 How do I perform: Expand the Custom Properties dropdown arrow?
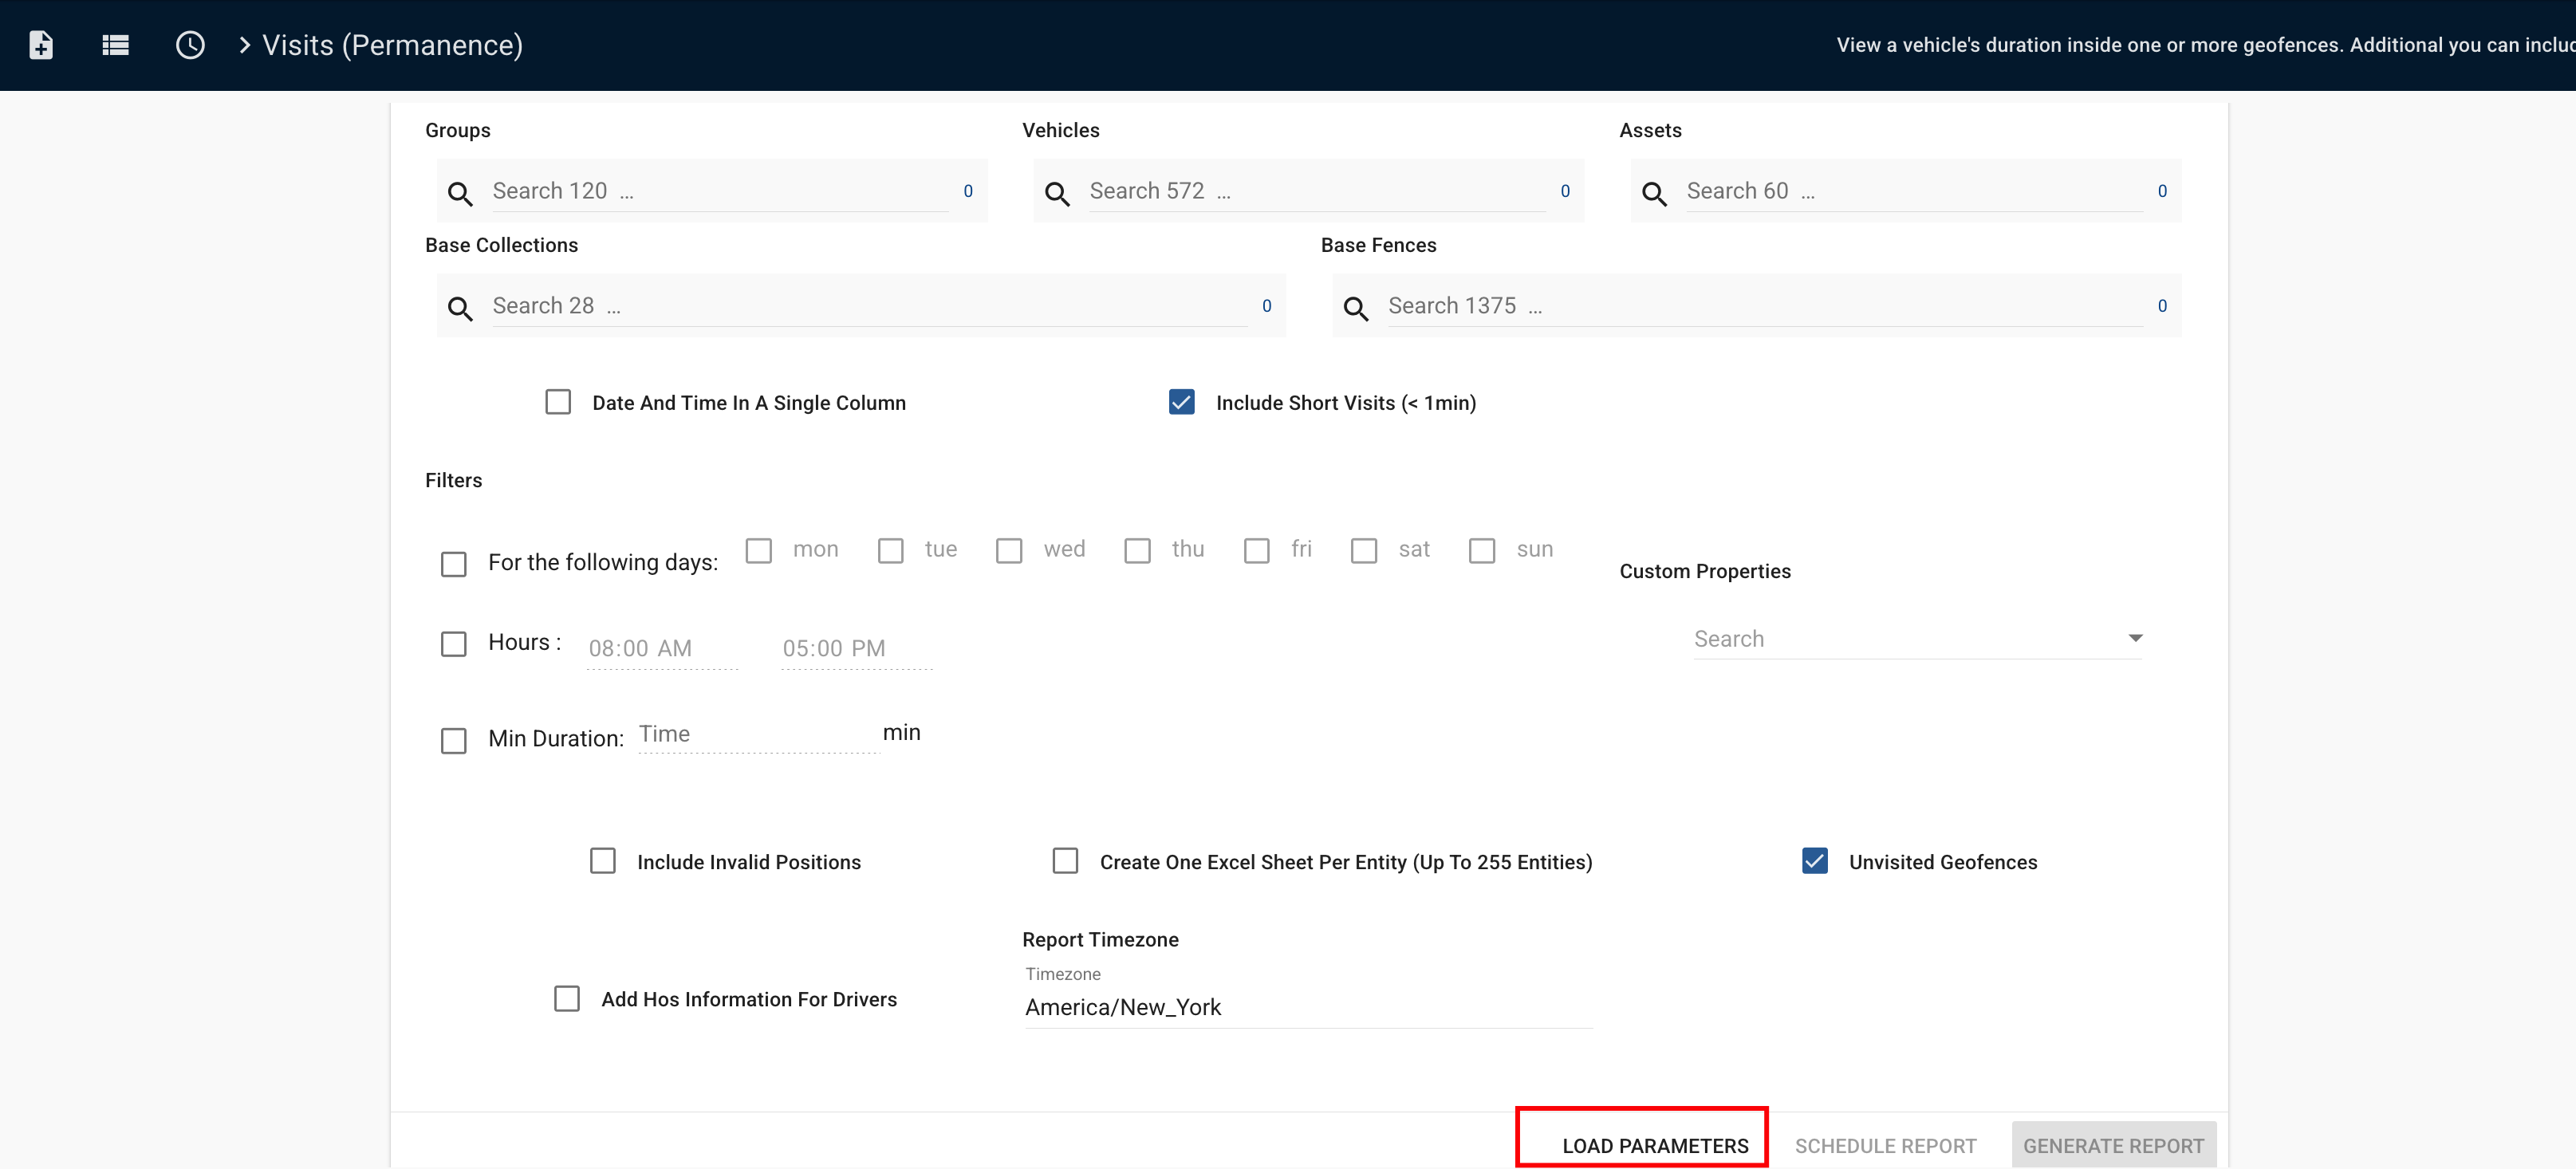[x=2134, y=638]
